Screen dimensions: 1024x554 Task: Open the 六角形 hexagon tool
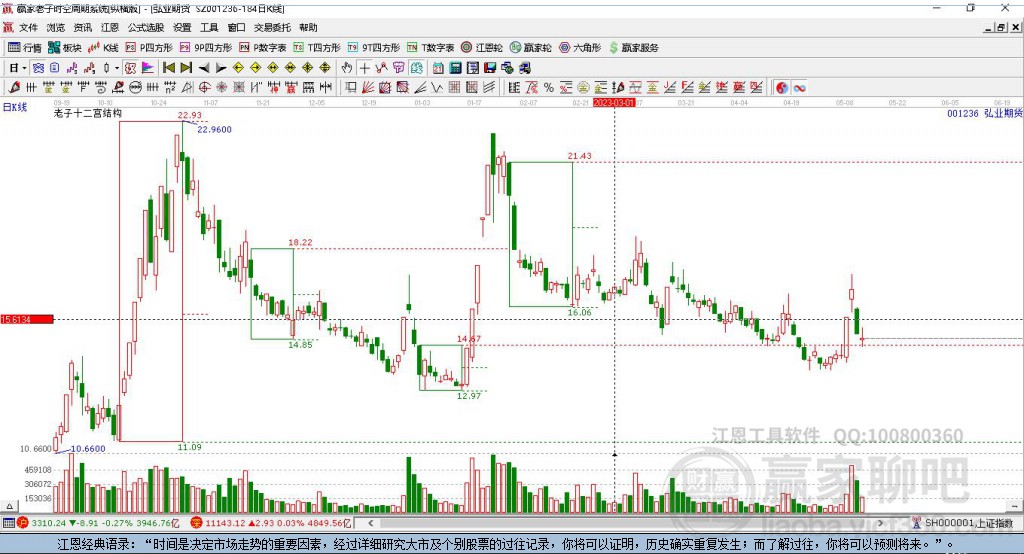580,48
